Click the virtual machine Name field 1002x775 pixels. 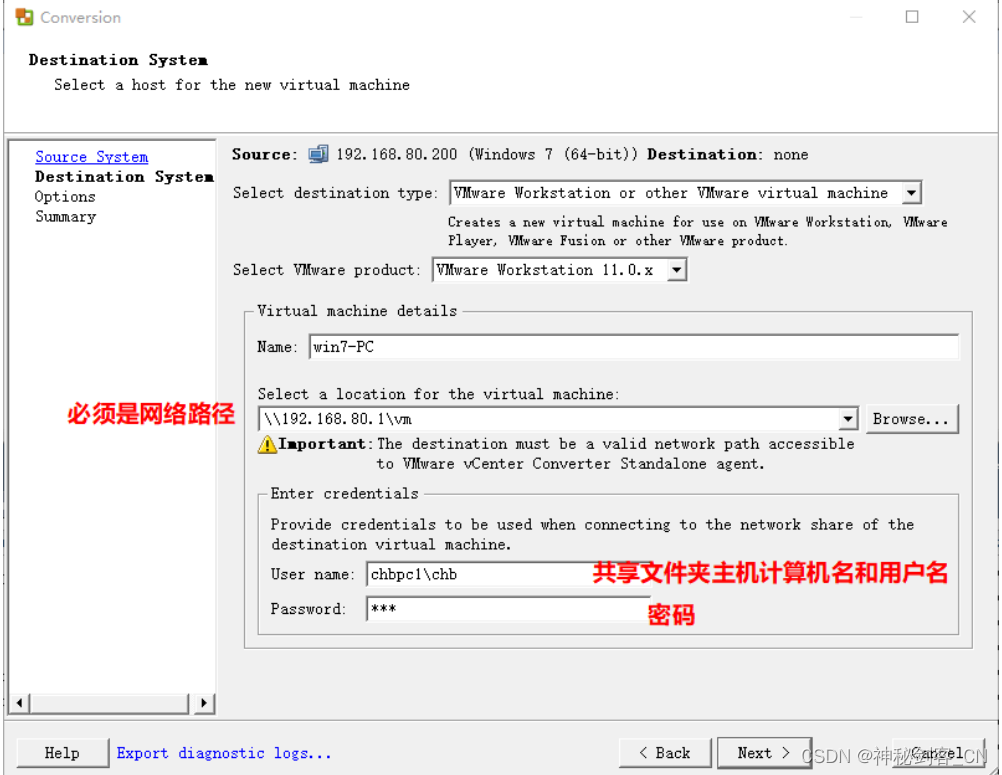coord(633,346)
